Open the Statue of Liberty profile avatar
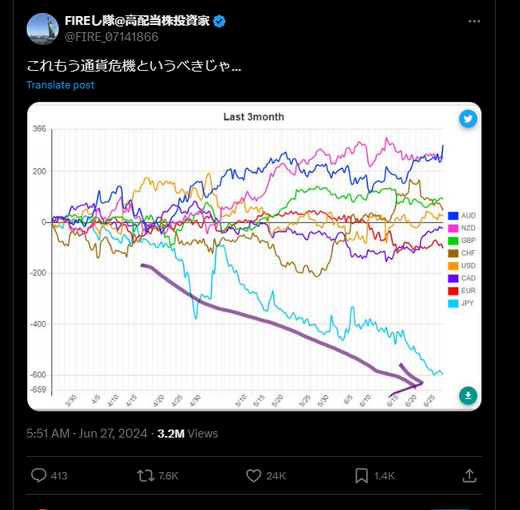 42,29
